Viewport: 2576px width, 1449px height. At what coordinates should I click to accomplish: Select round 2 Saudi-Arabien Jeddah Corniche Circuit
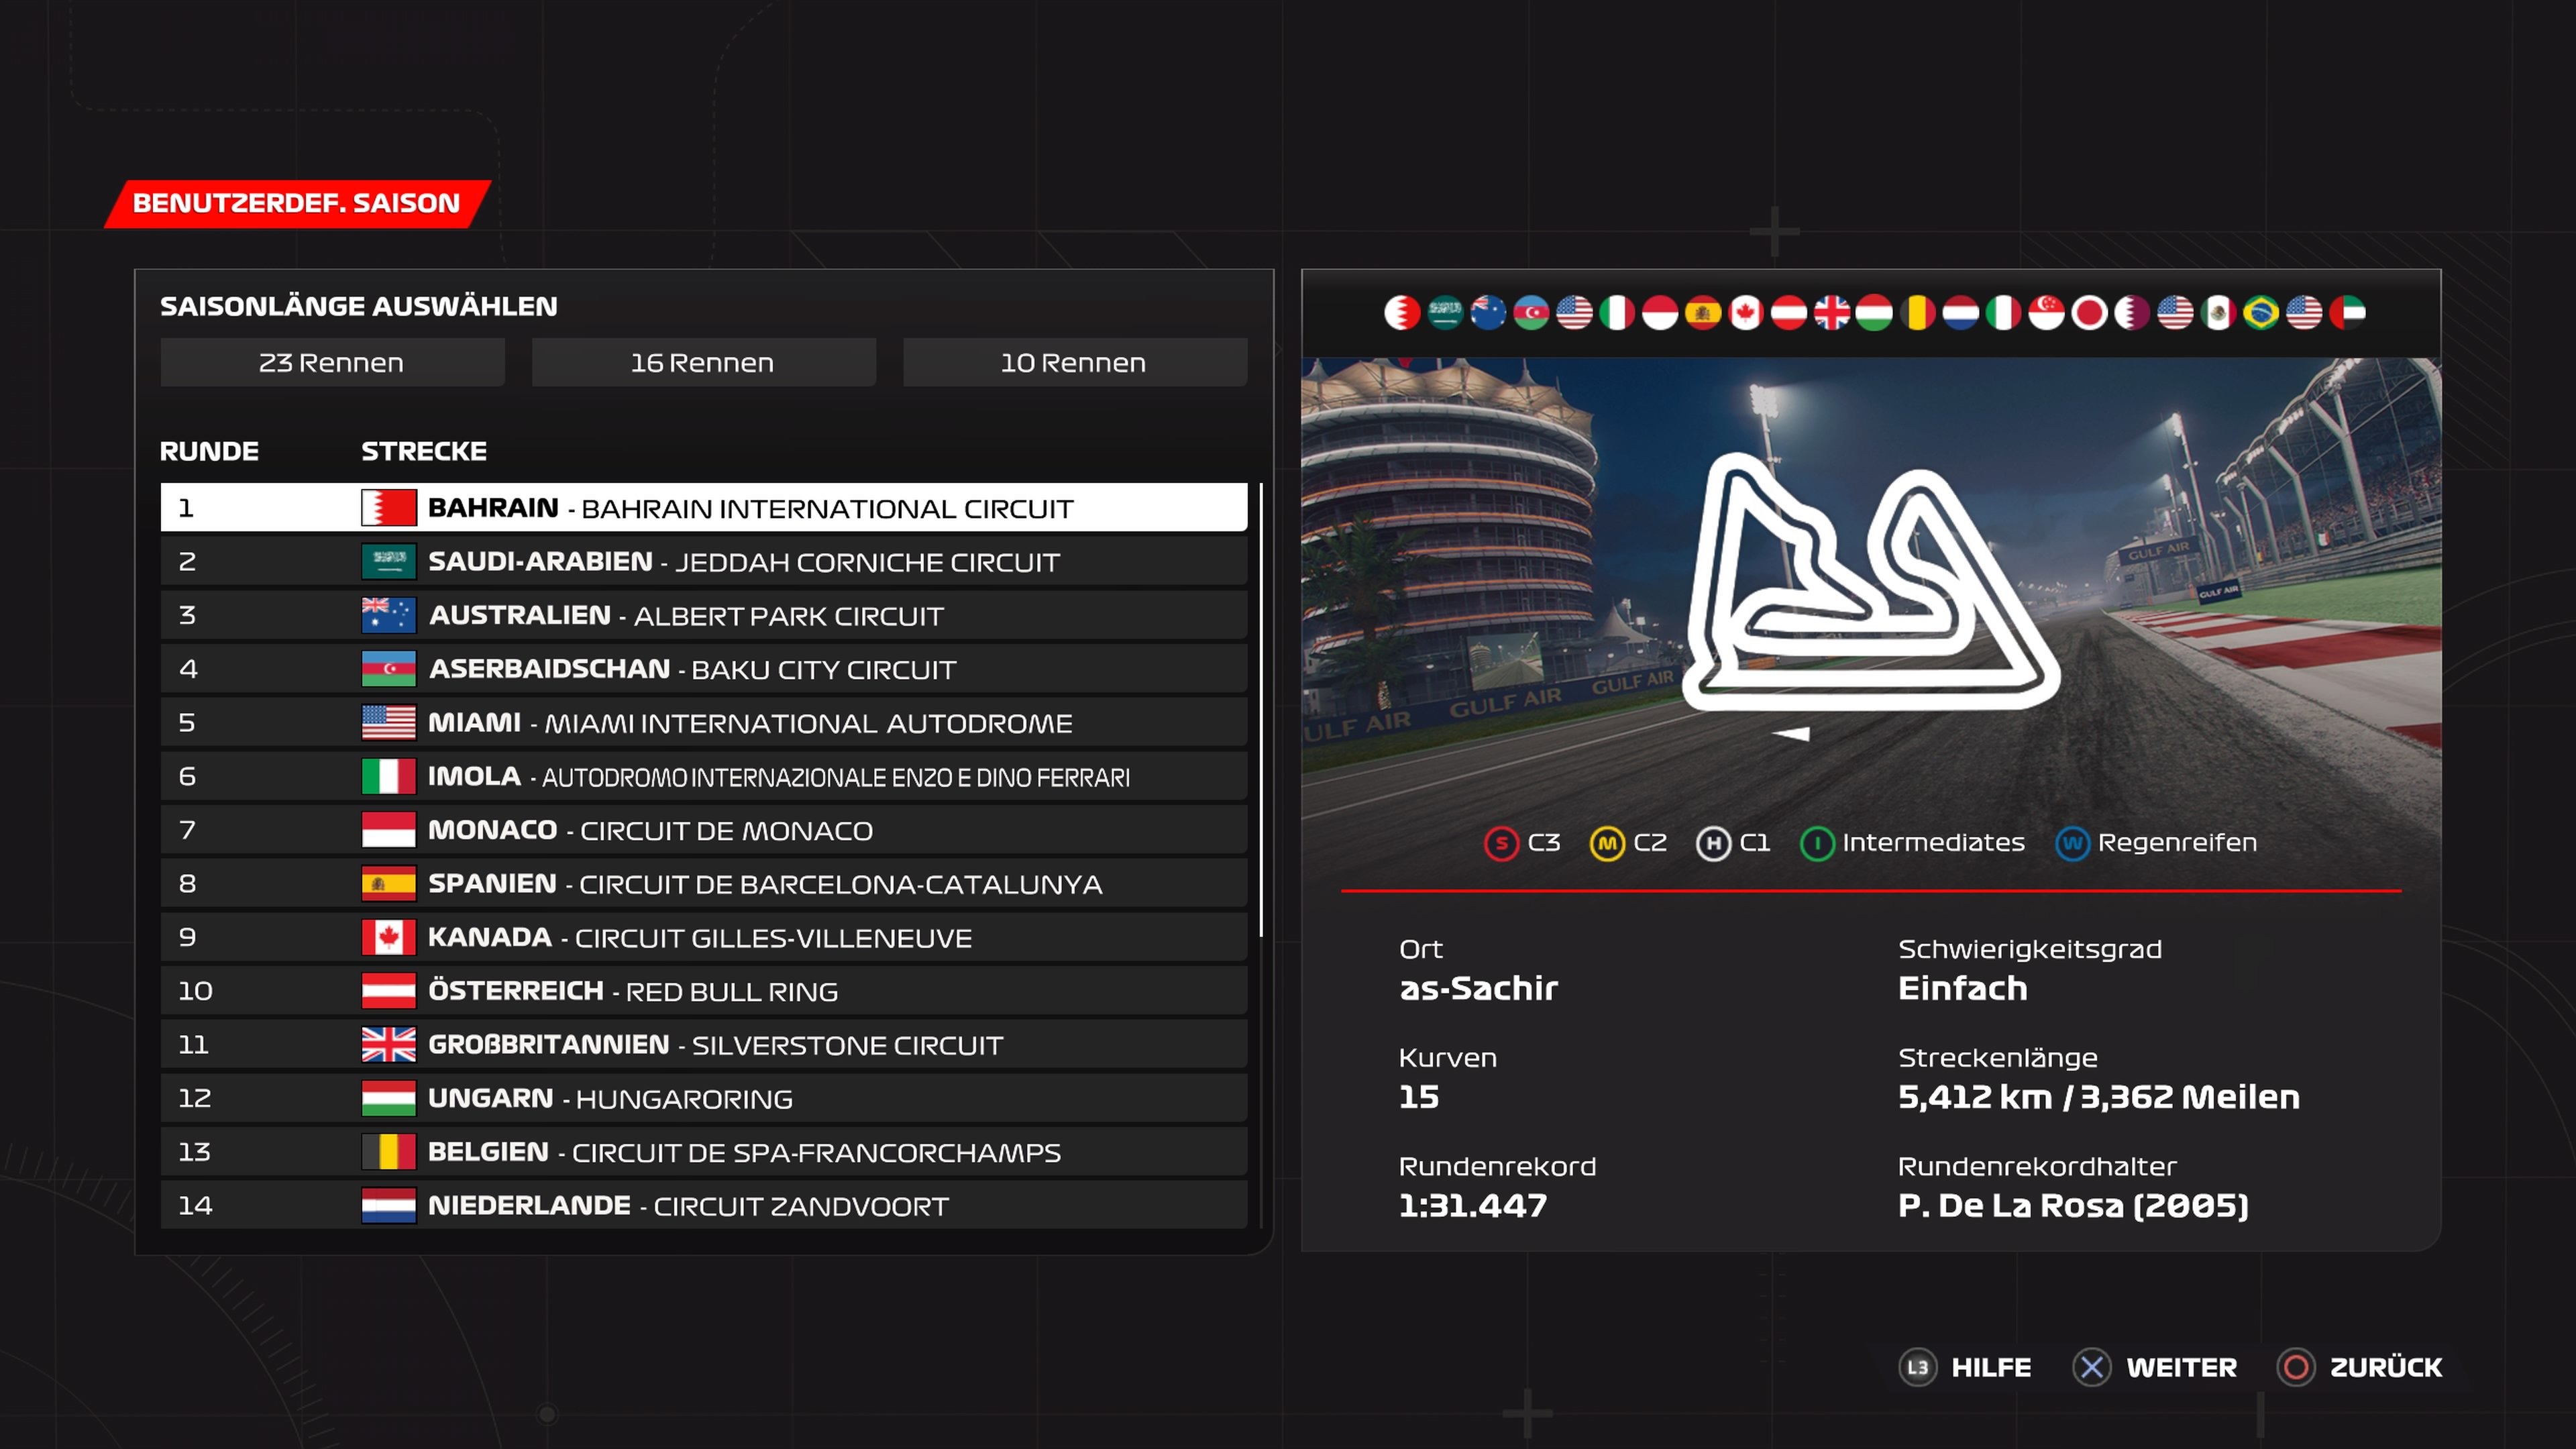[704, 561]
